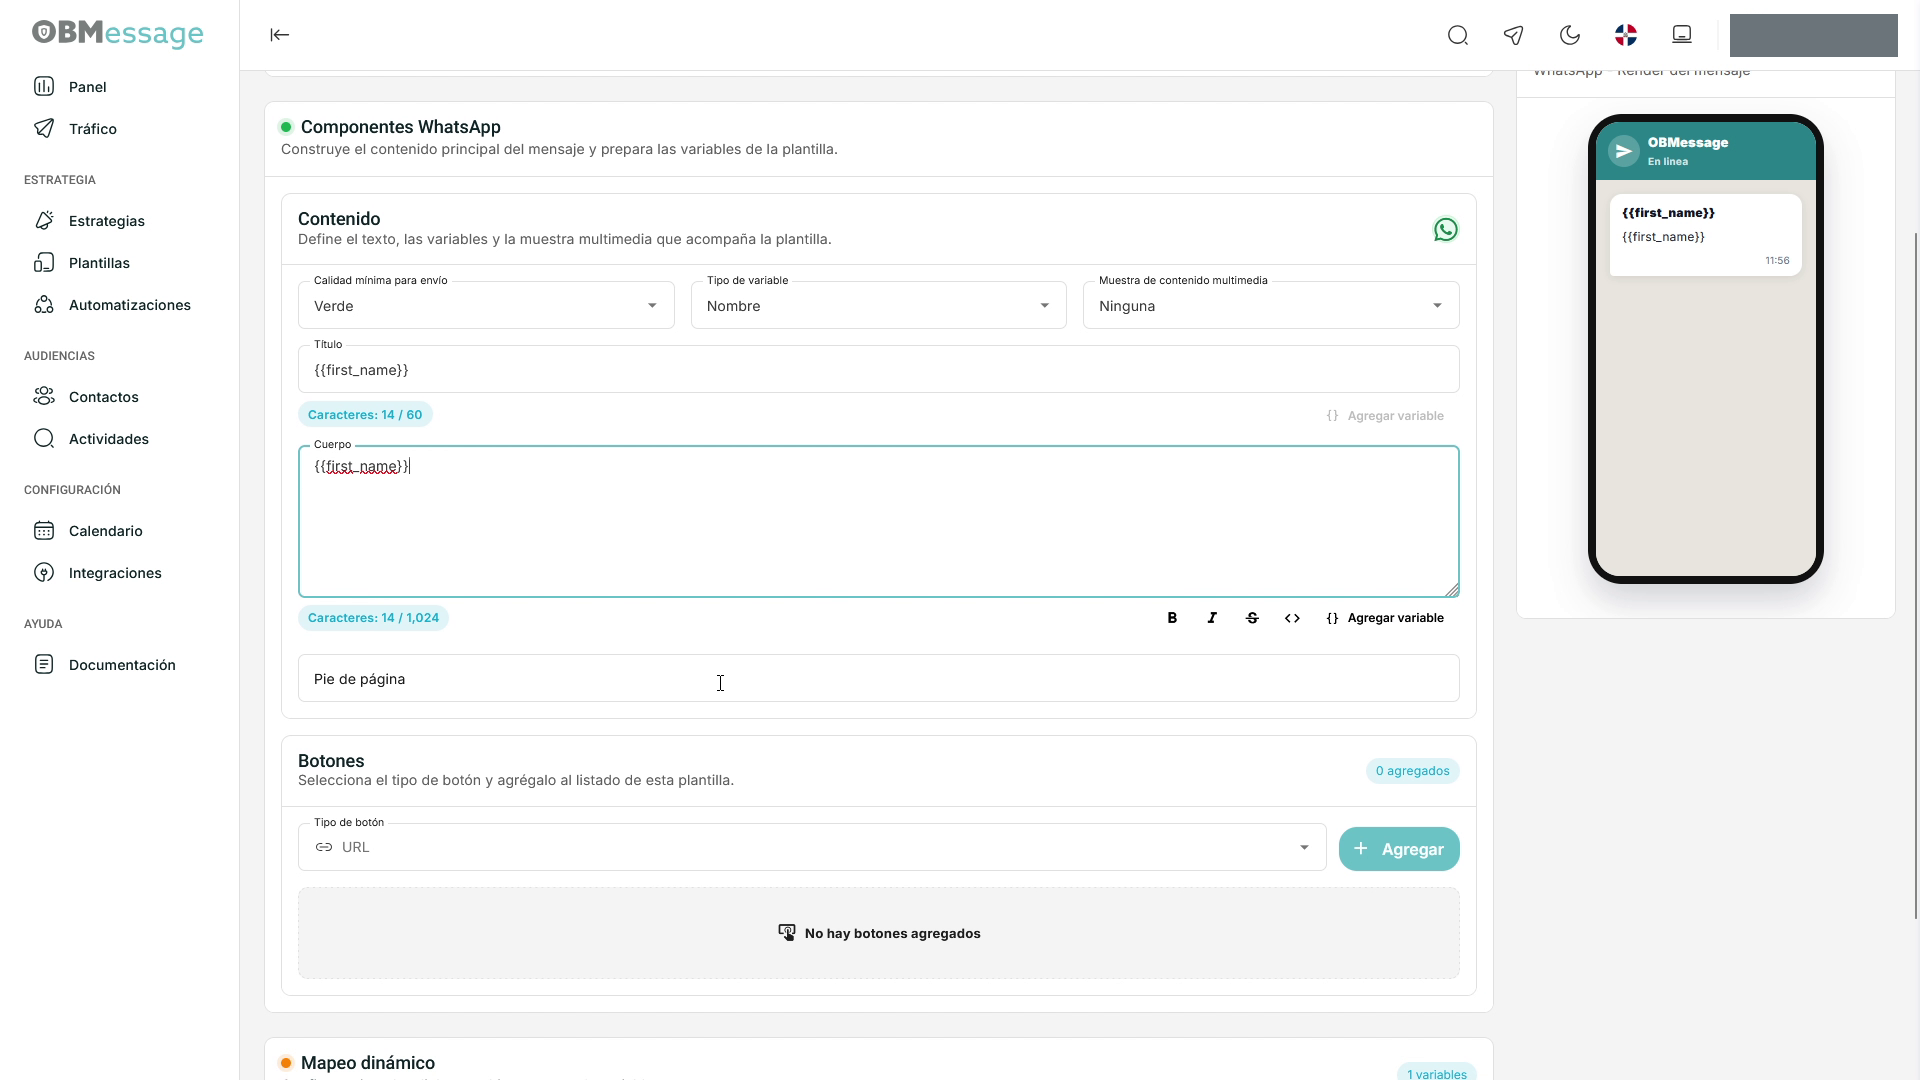The width and height of the screenshot is (1920, 1080).
Task: Click the OBMessage logo
Action: tap(117, 33)
